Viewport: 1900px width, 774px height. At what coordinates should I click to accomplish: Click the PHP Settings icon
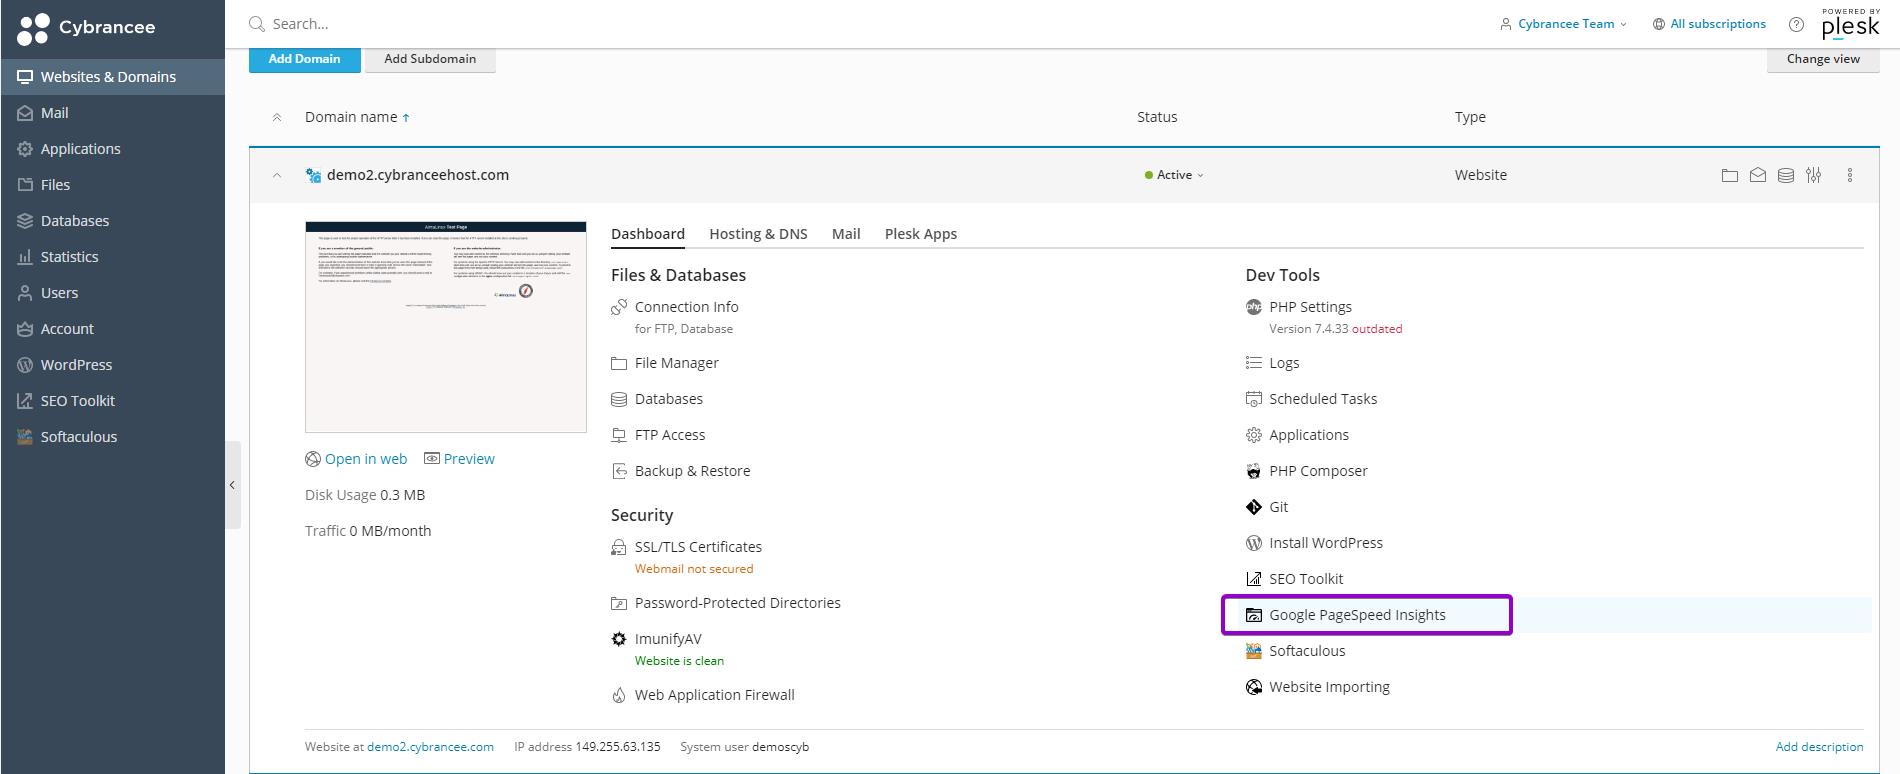[x=1253, y=307]
